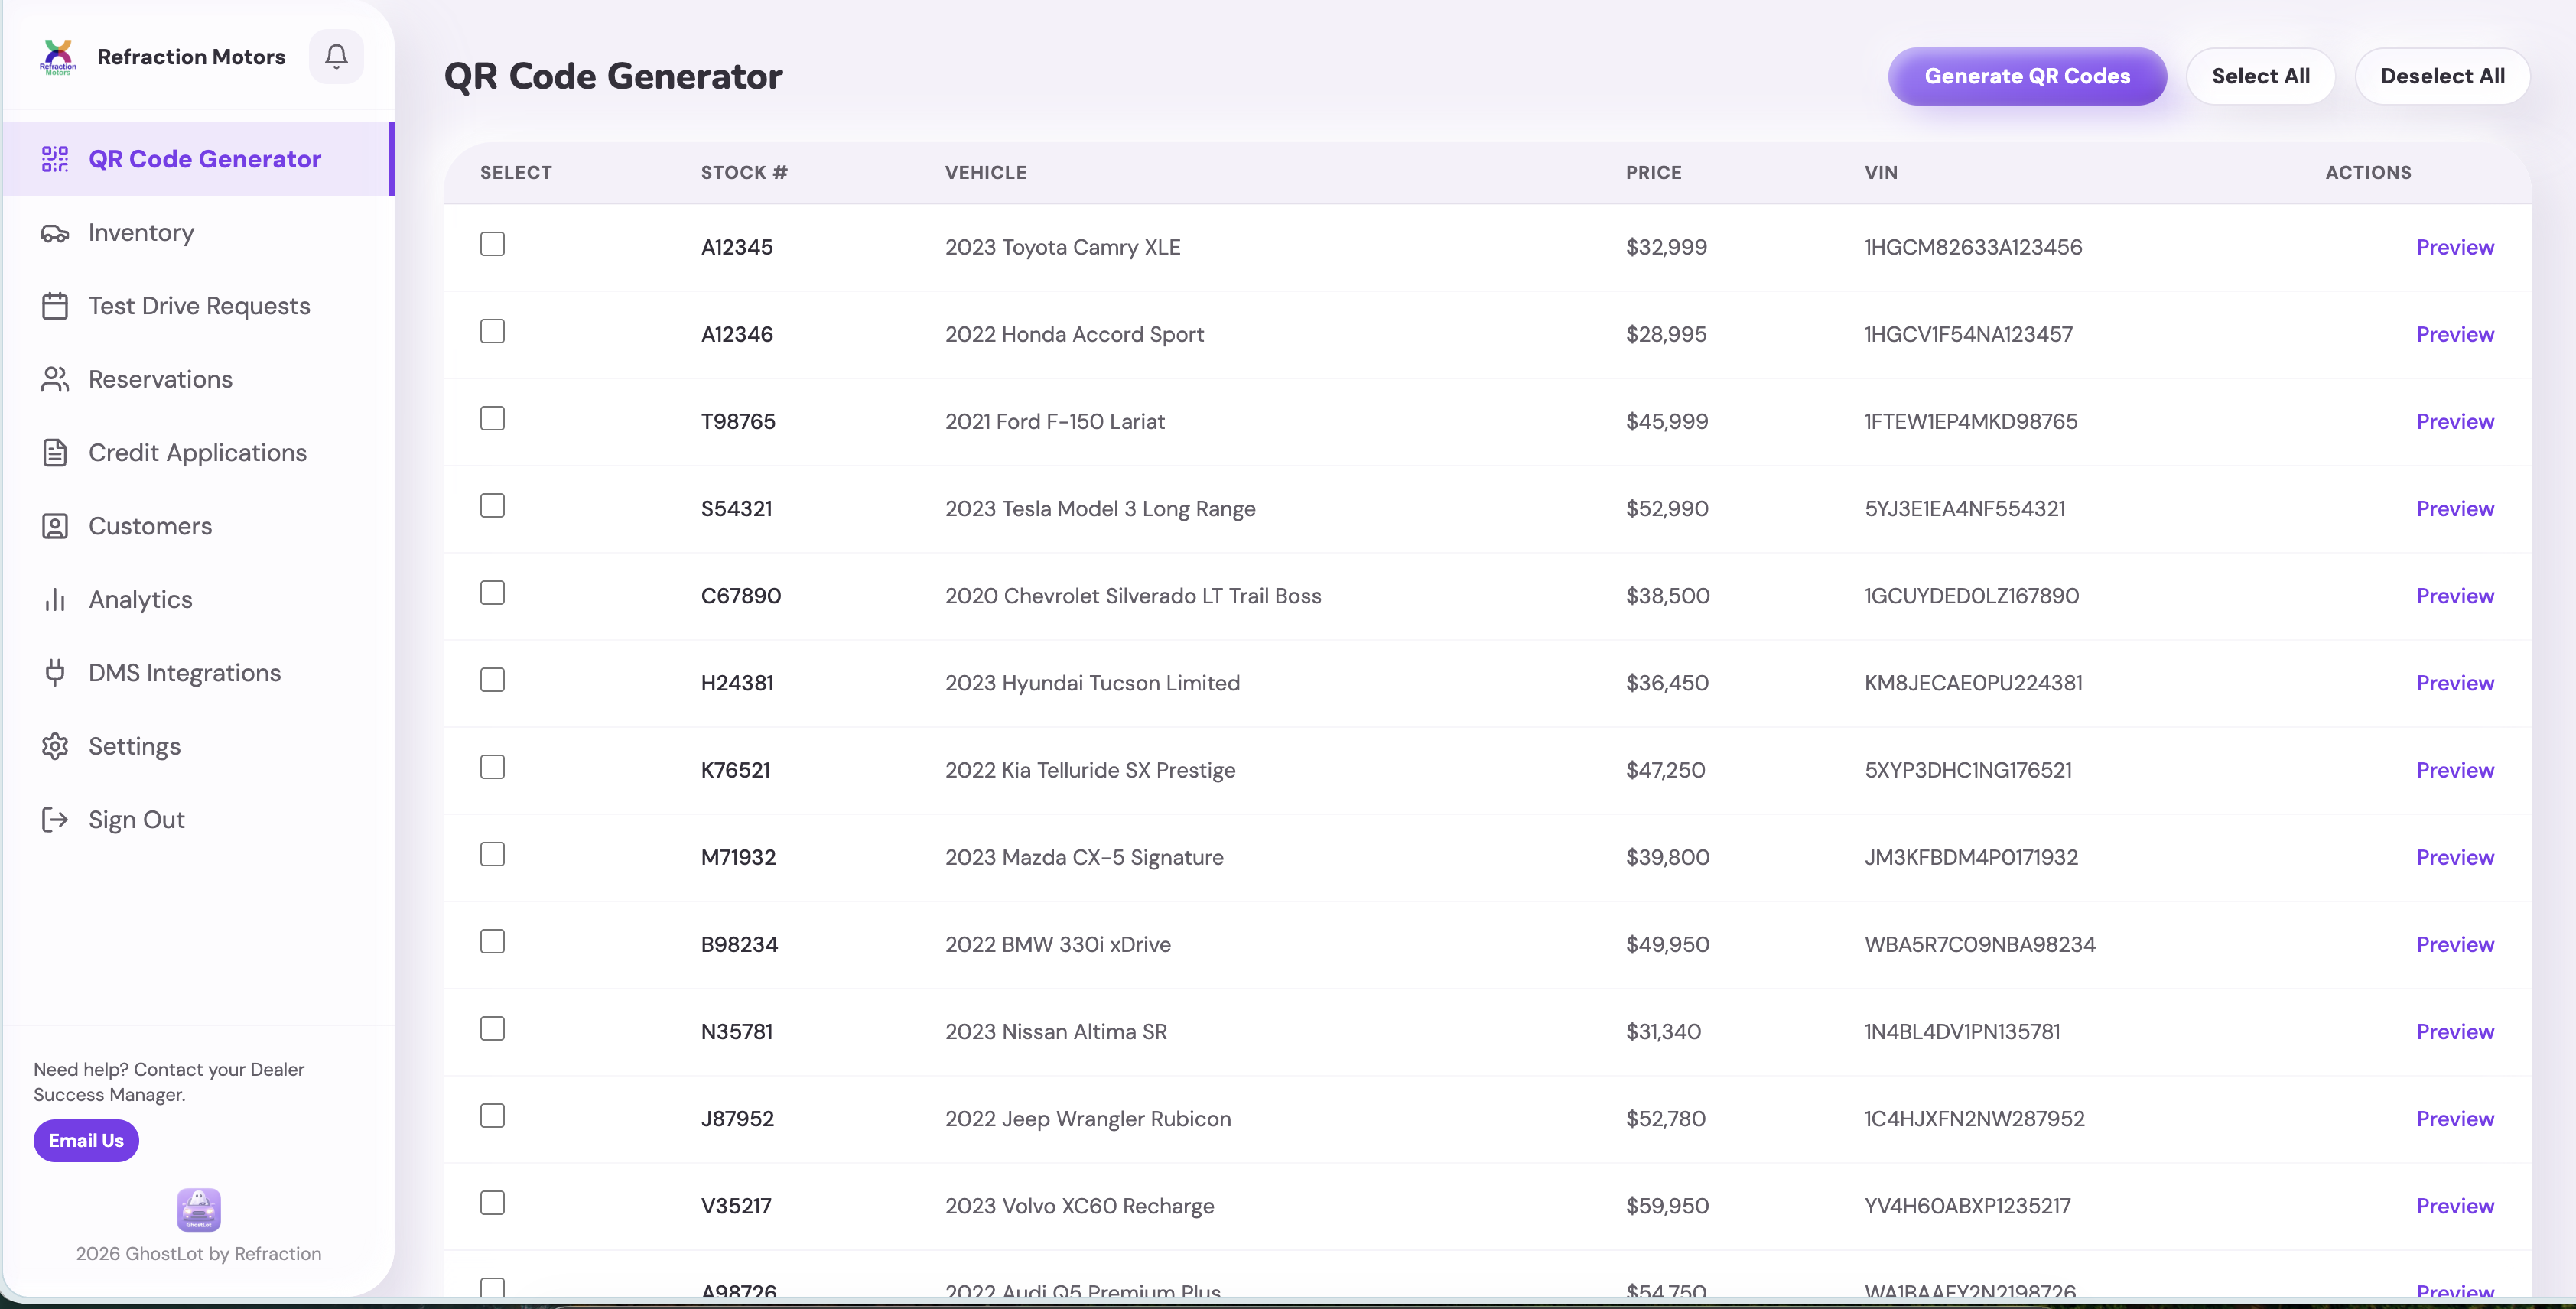This screenshot has width=2576, height=1309.
Task: Click the Analytics bar chart icon
Action: coord(55,600)
